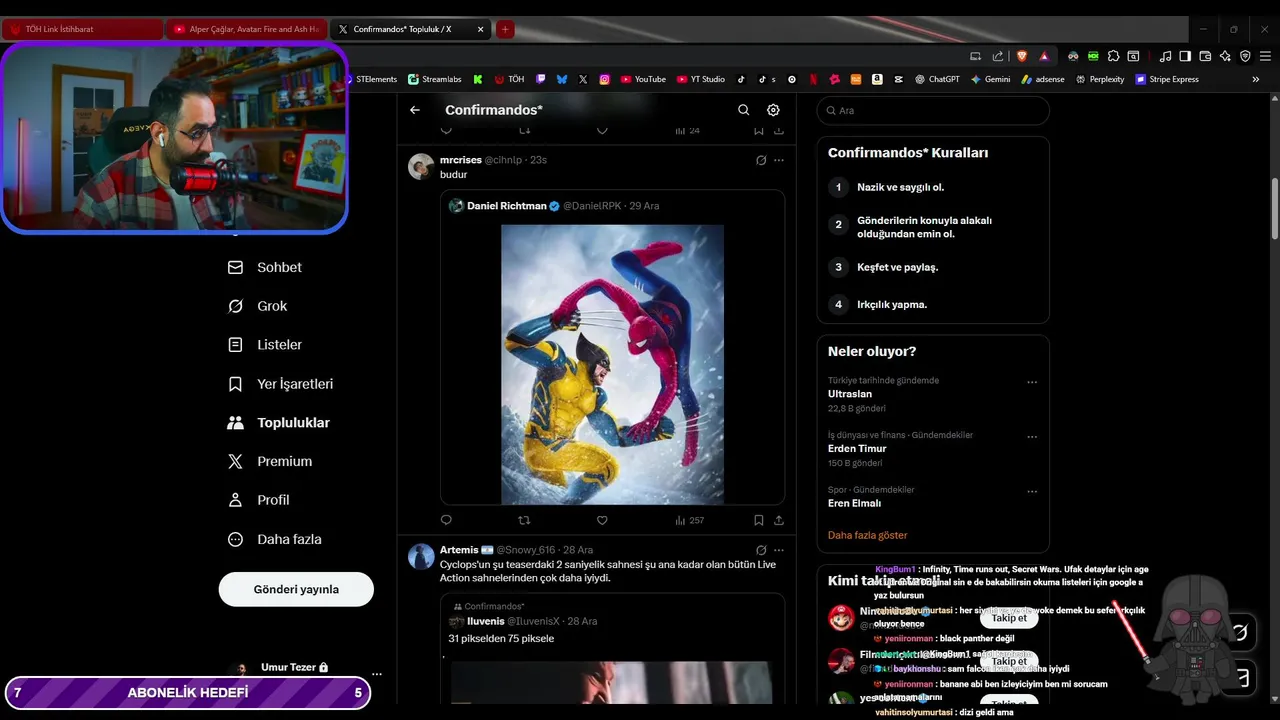Viewport: 1280px width, 720px height.
Task: Open the TÖH bookmark
Action: pyautogui.click(x=509, y=79)
